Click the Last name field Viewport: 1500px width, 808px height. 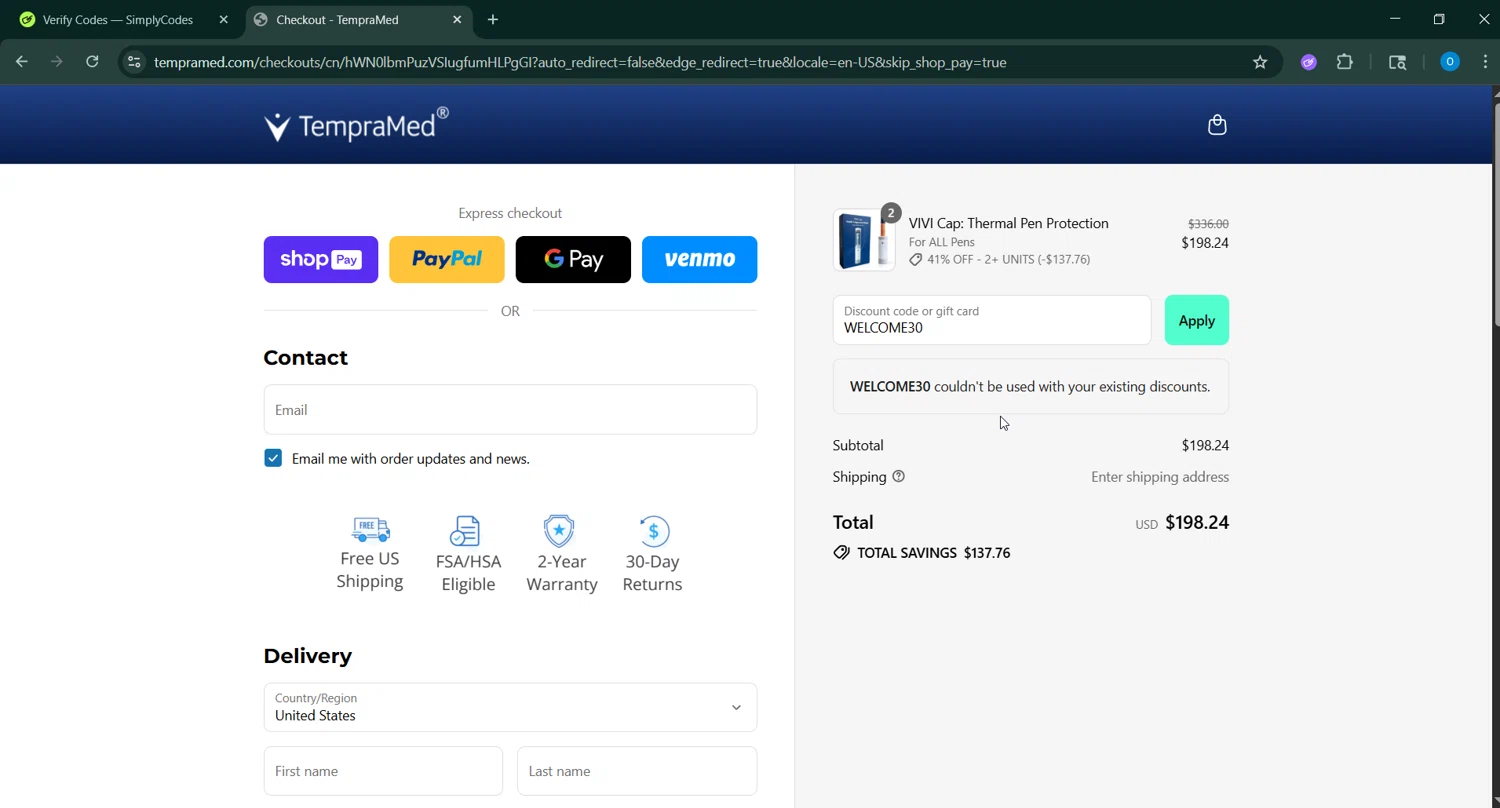point(637,771)
